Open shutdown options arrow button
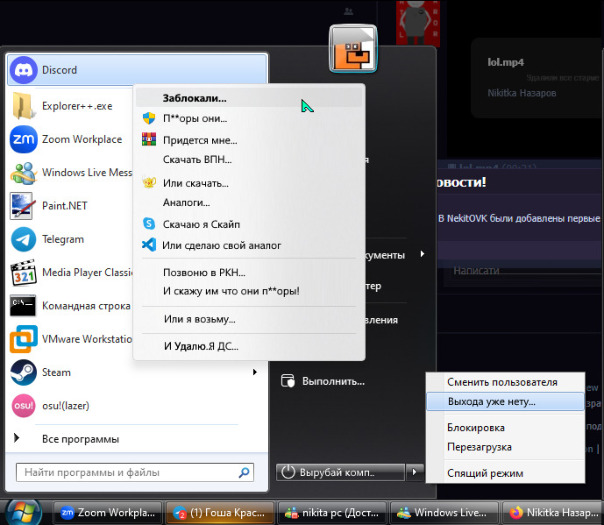Viewport: 604px width, 525px height. (x=414, y=472)
